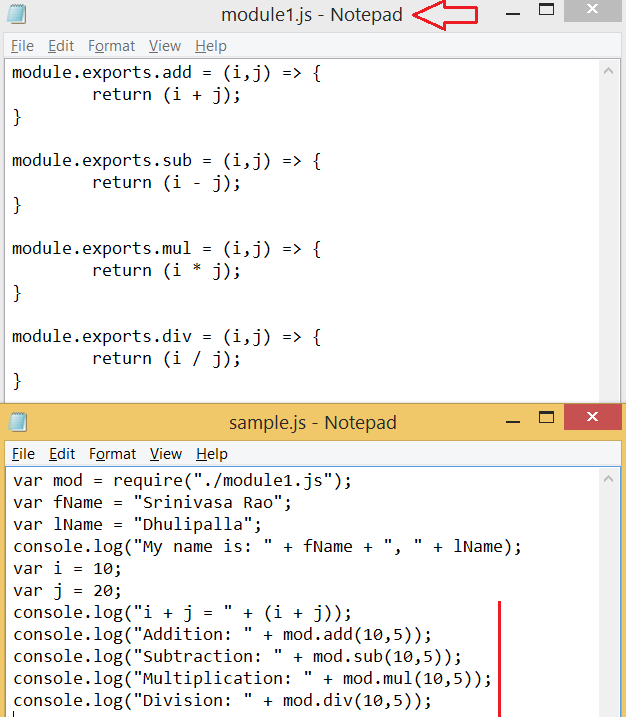Open Edit menu in sample.js window
The image size is (626, 717).
pyautogui.click(x=62, y=454)
